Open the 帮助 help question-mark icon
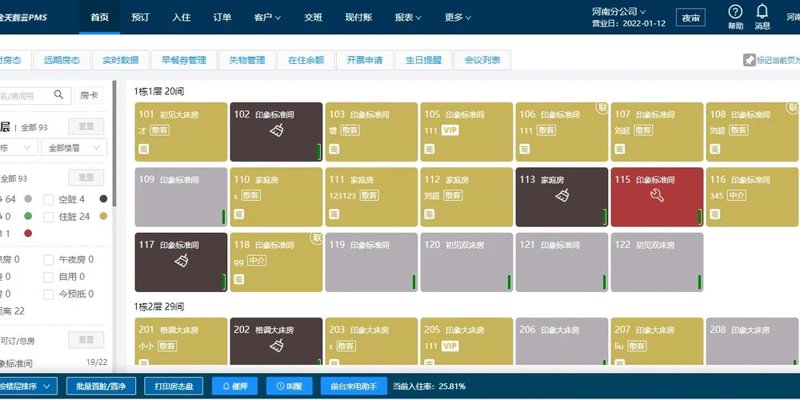This screenshot has width=800, height=400. click(x=735, y=12)
